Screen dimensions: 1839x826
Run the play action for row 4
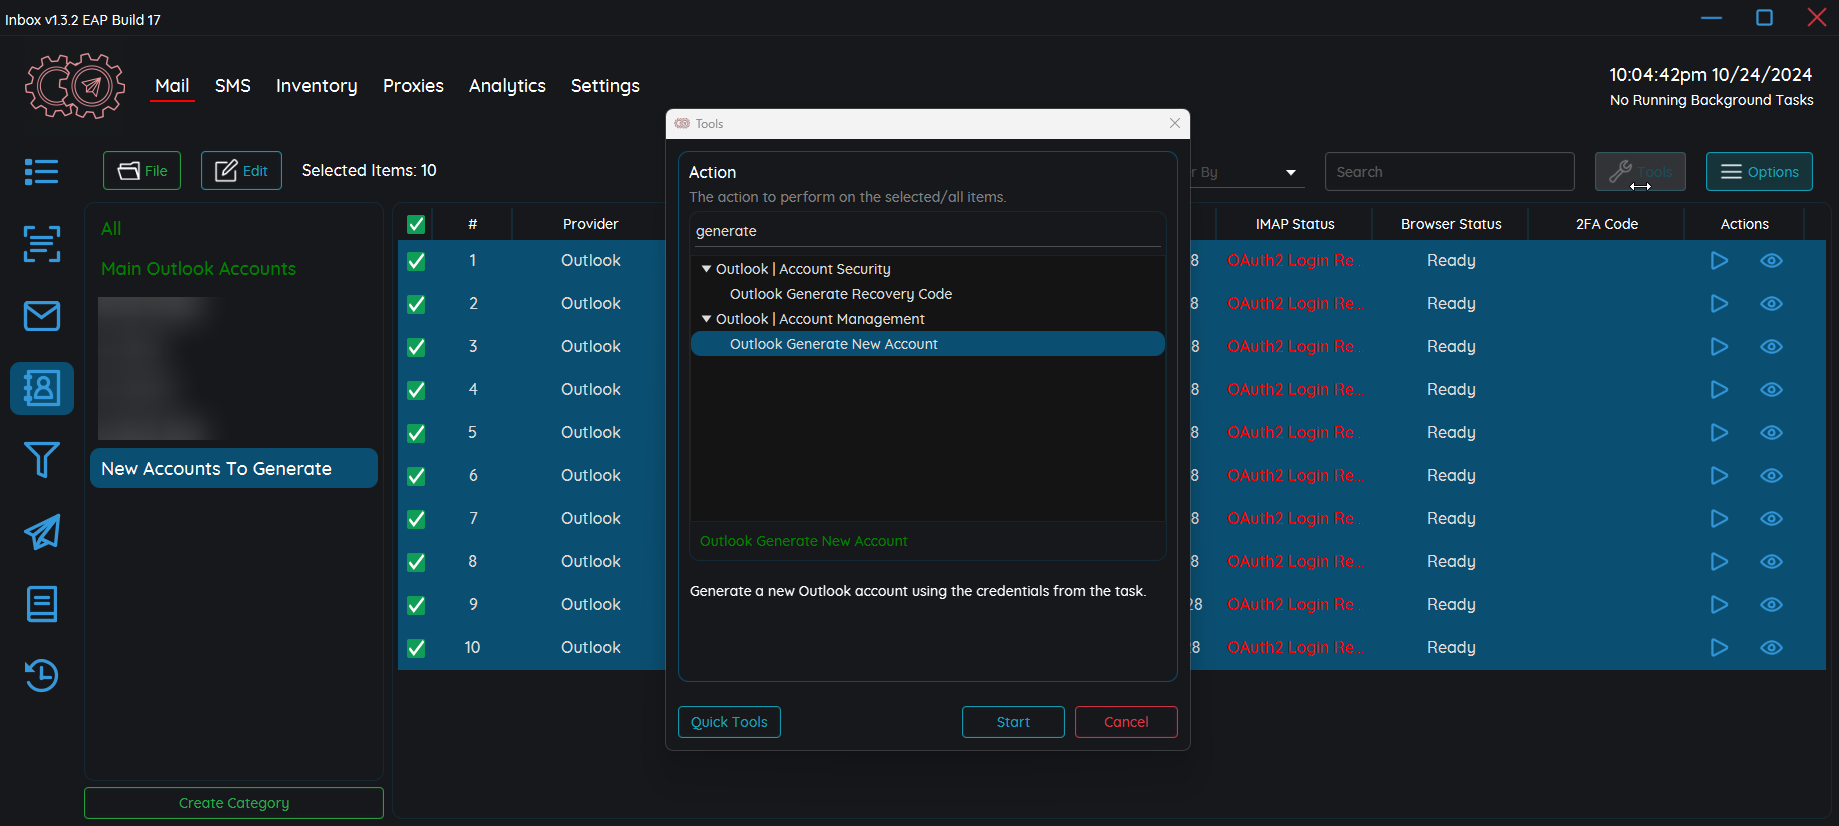click(1719, 390)
